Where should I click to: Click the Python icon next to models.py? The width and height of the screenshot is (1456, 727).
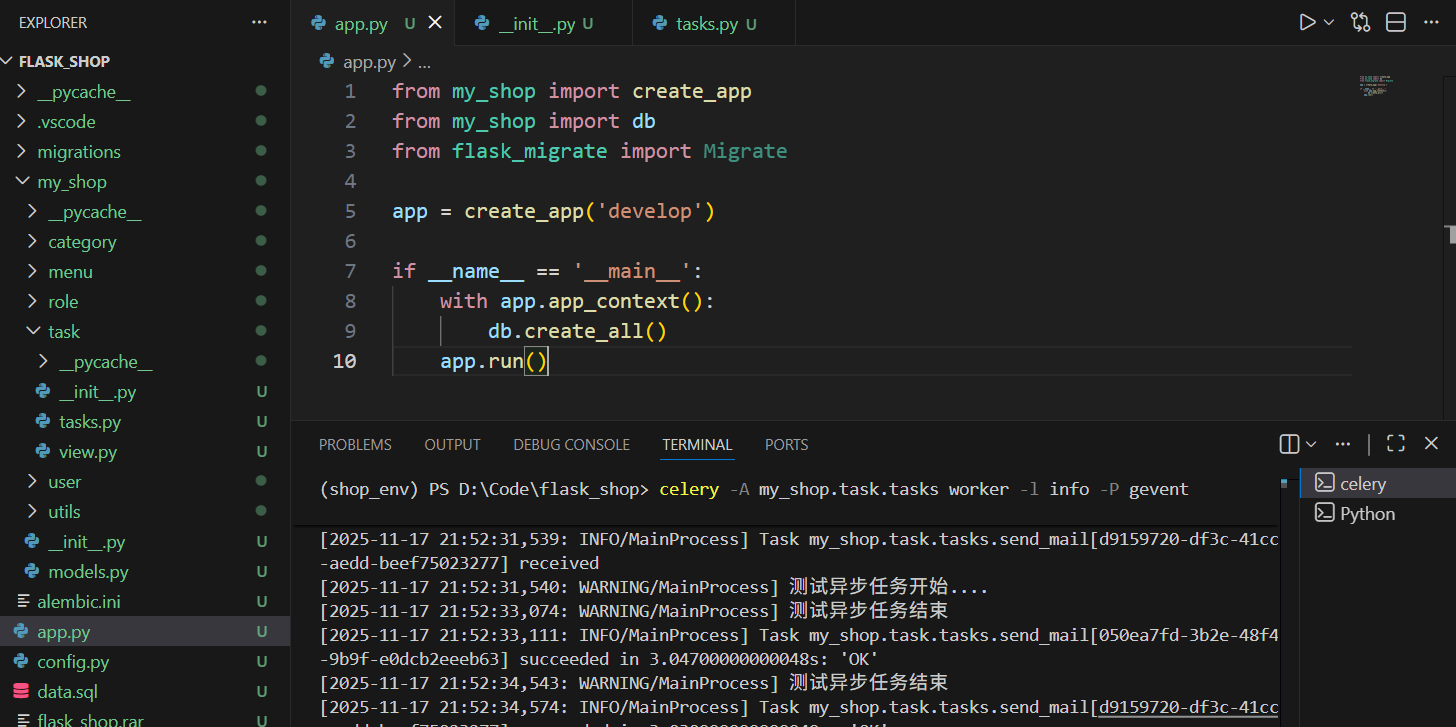click(32, 572)
